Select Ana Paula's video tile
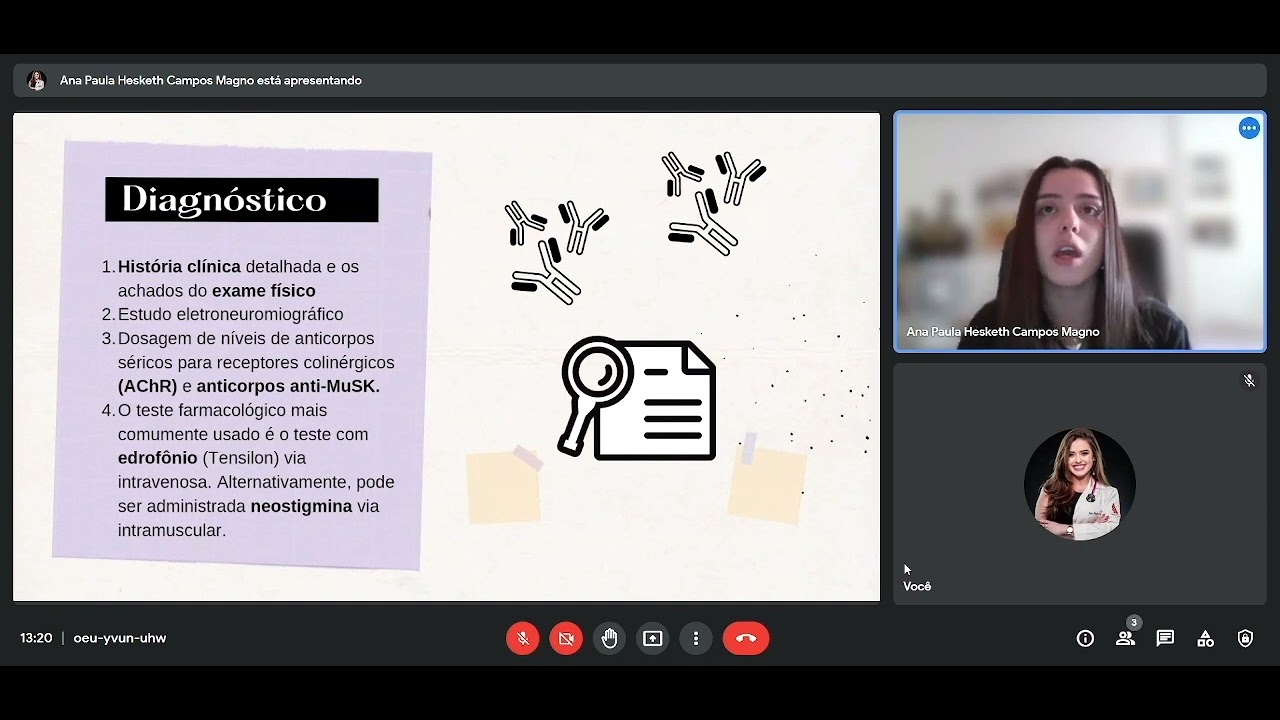Screen dimensions: 1280x720 1079,230
